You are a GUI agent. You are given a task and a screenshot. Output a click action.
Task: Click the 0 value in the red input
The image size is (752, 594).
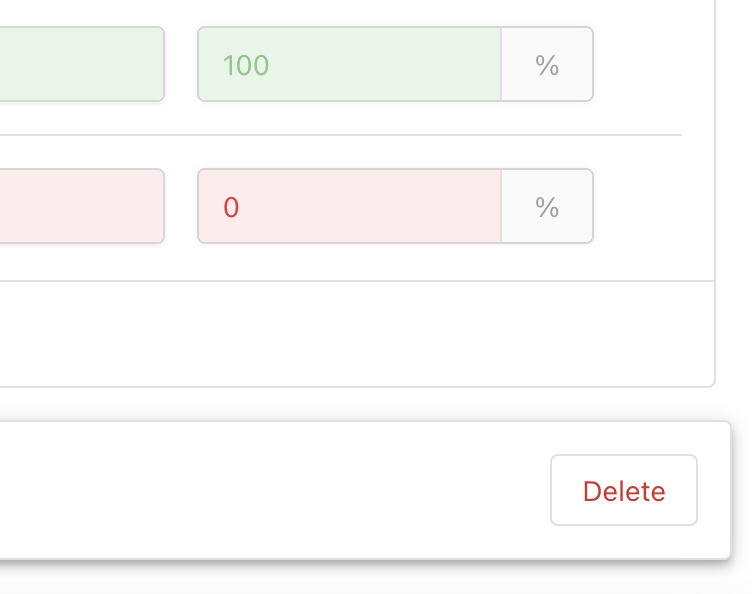point(231,208)
